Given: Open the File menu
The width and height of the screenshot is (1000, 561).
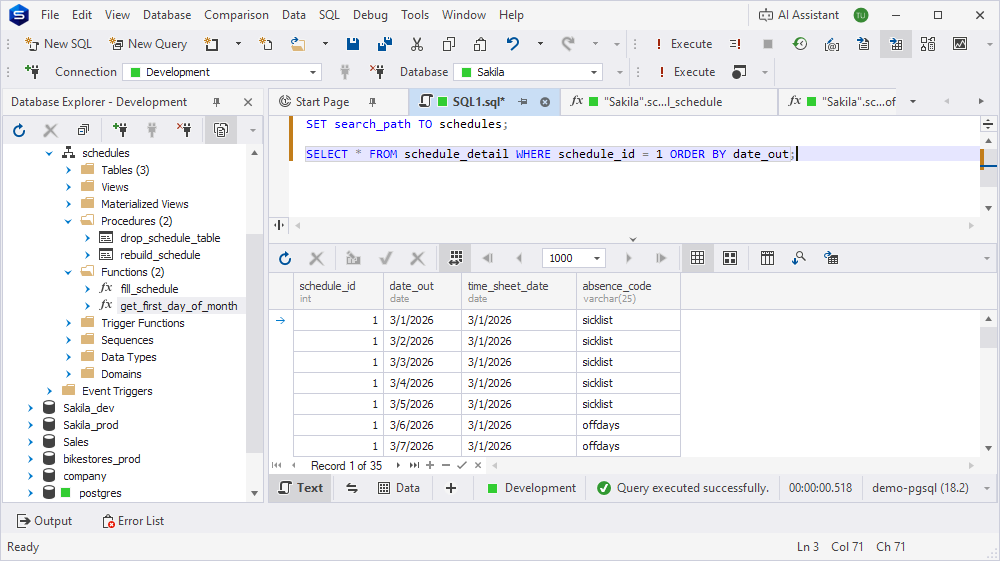Looking at the screenshot, I should tap(50, 15).
